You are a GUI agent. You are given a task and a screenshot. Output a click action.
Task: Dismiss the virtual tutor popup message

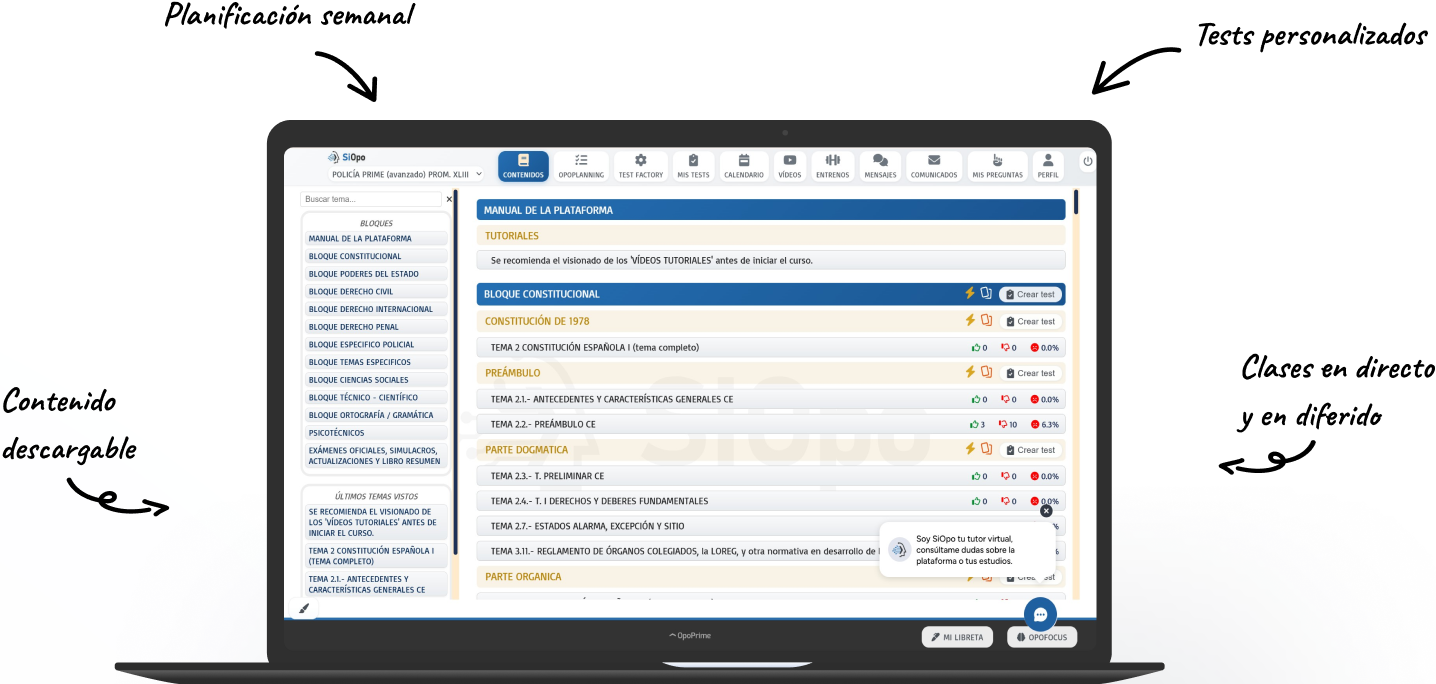coord(1046,511)
